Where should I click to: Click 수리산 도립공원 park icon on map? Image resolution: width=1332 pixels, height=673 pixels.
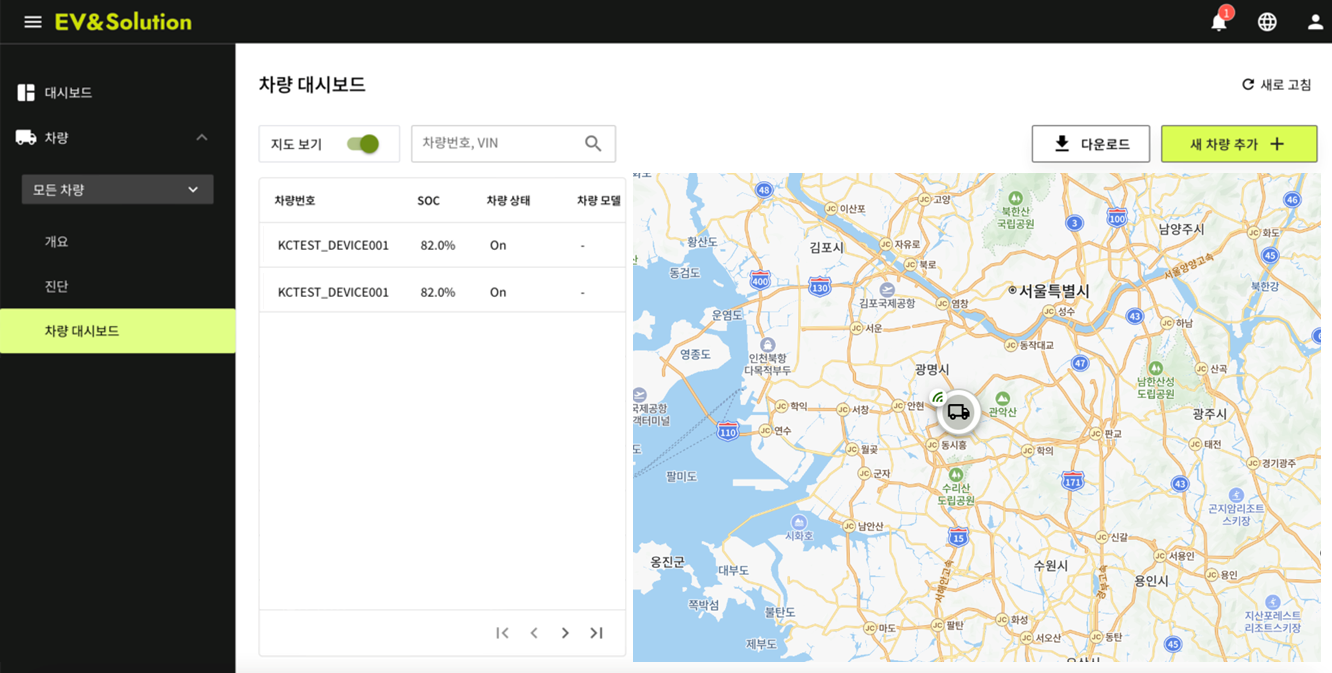coord(957,474)
